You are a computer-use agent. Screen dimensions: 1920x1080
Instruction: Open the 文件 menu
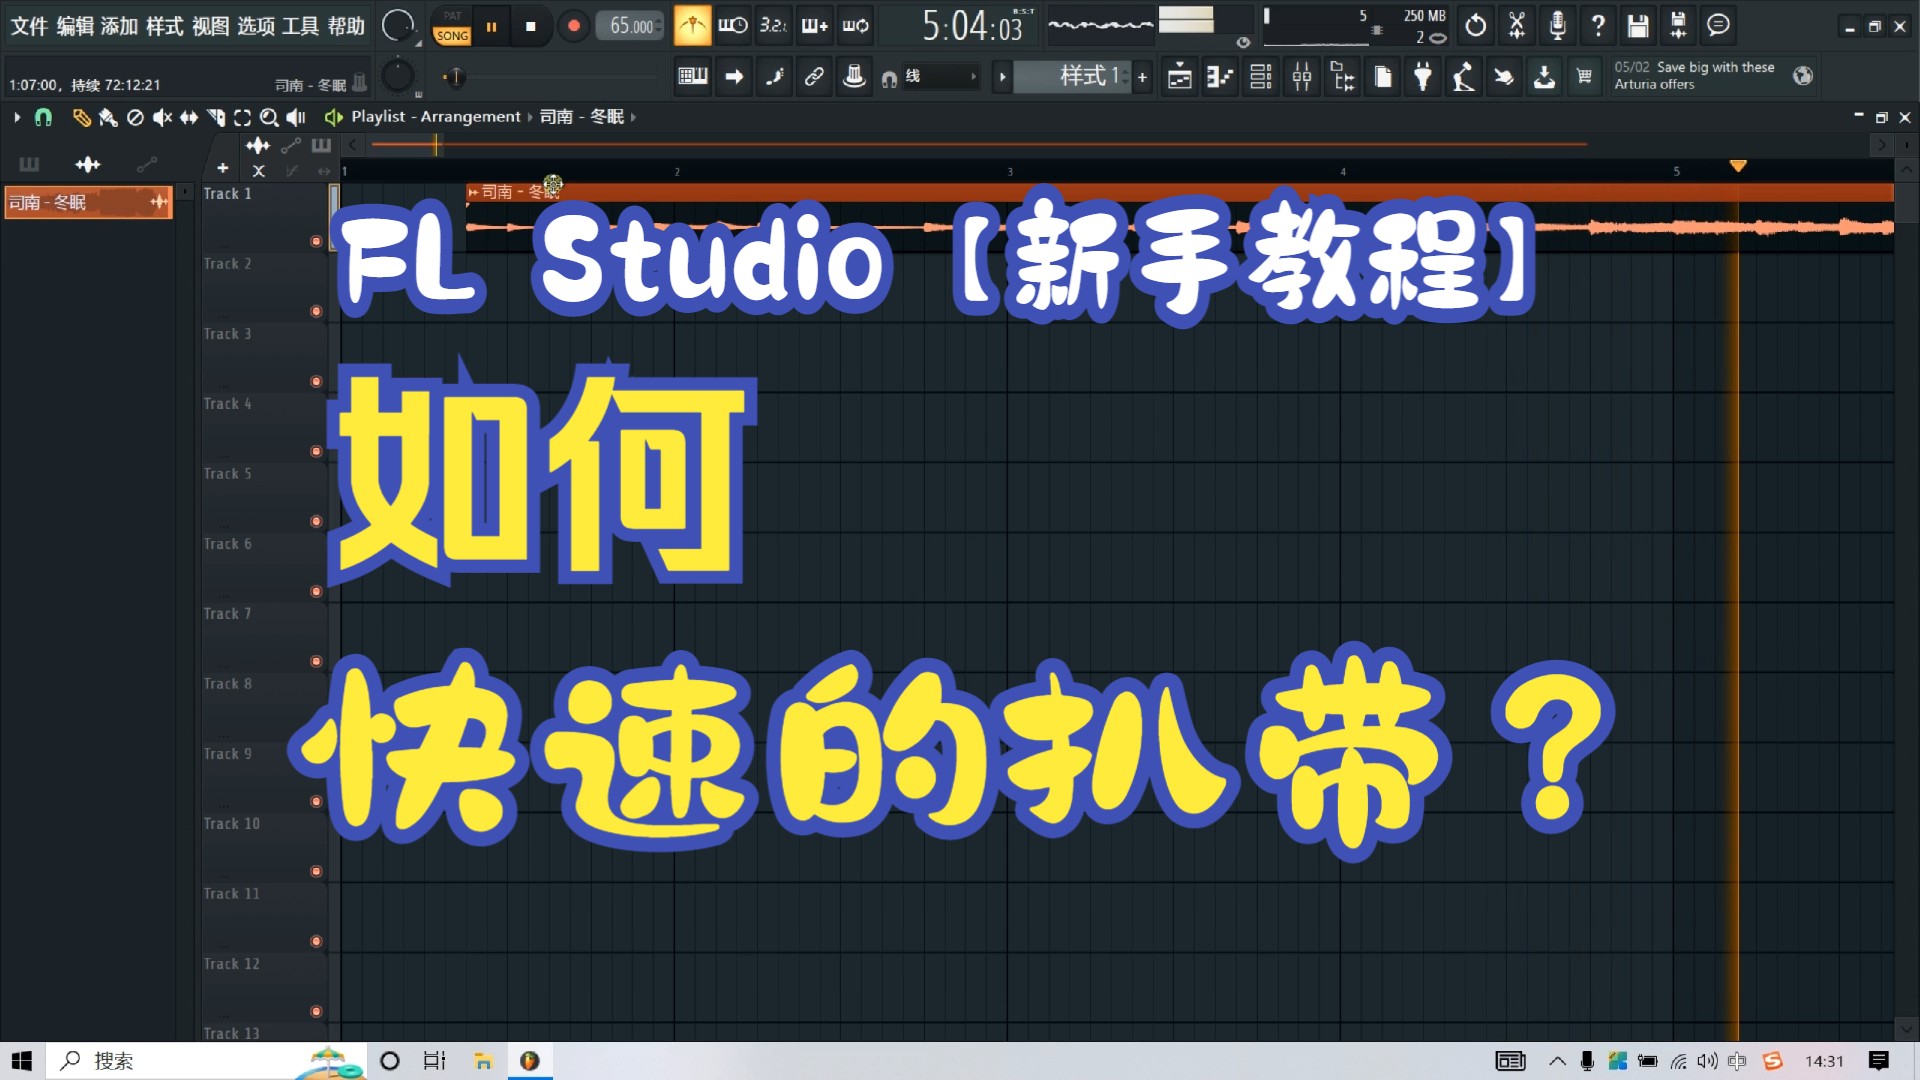click(x=29, y=26)
